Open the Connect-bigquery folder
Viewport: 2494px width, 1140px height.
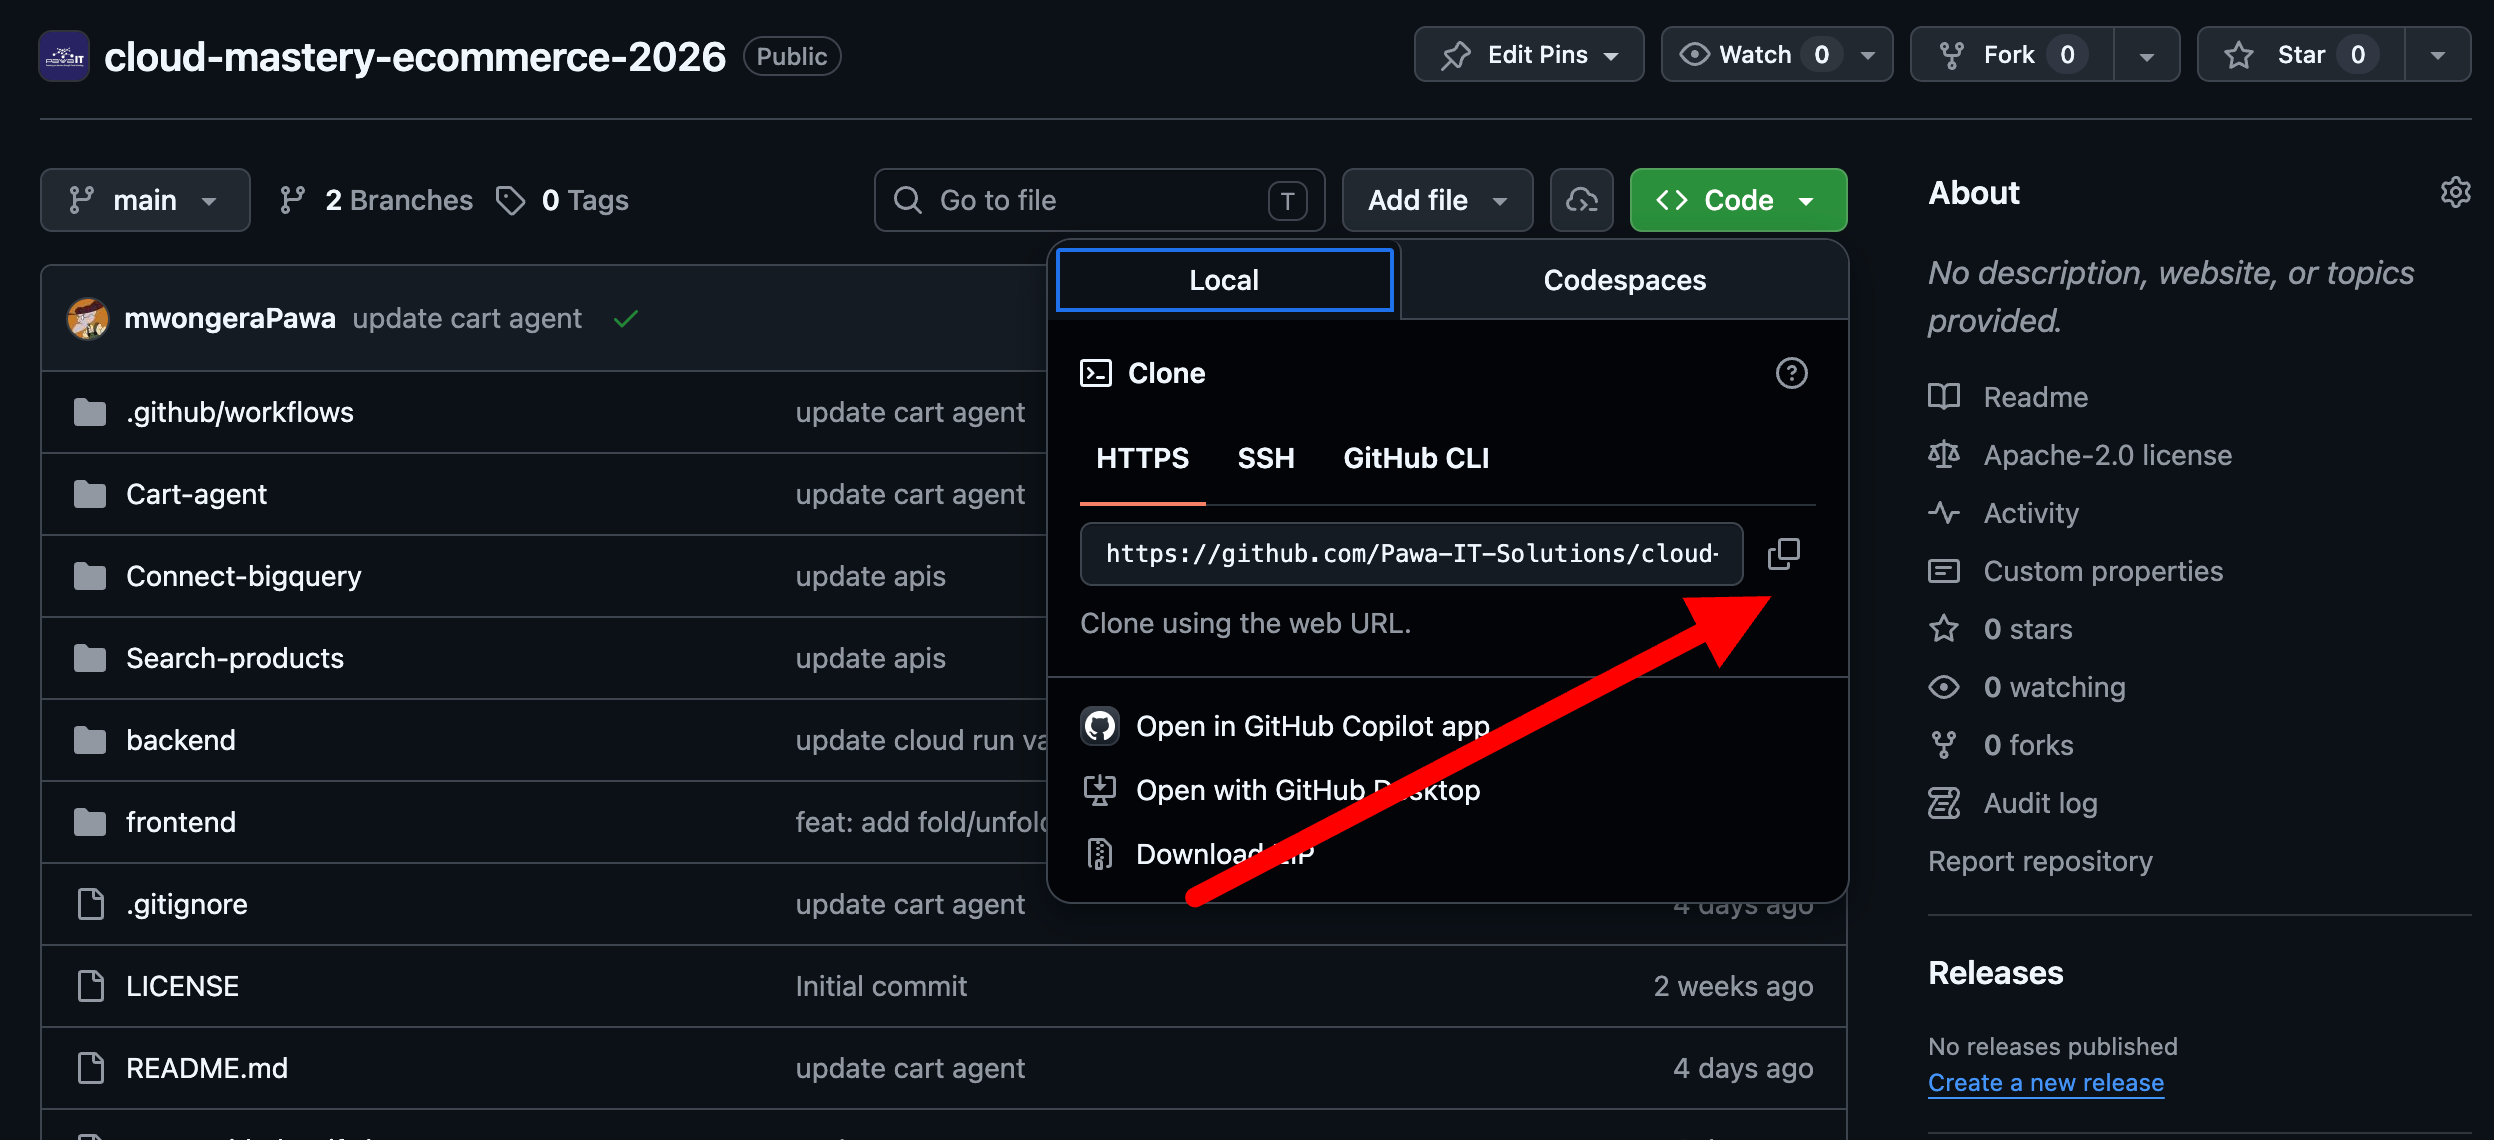point(243,576)
